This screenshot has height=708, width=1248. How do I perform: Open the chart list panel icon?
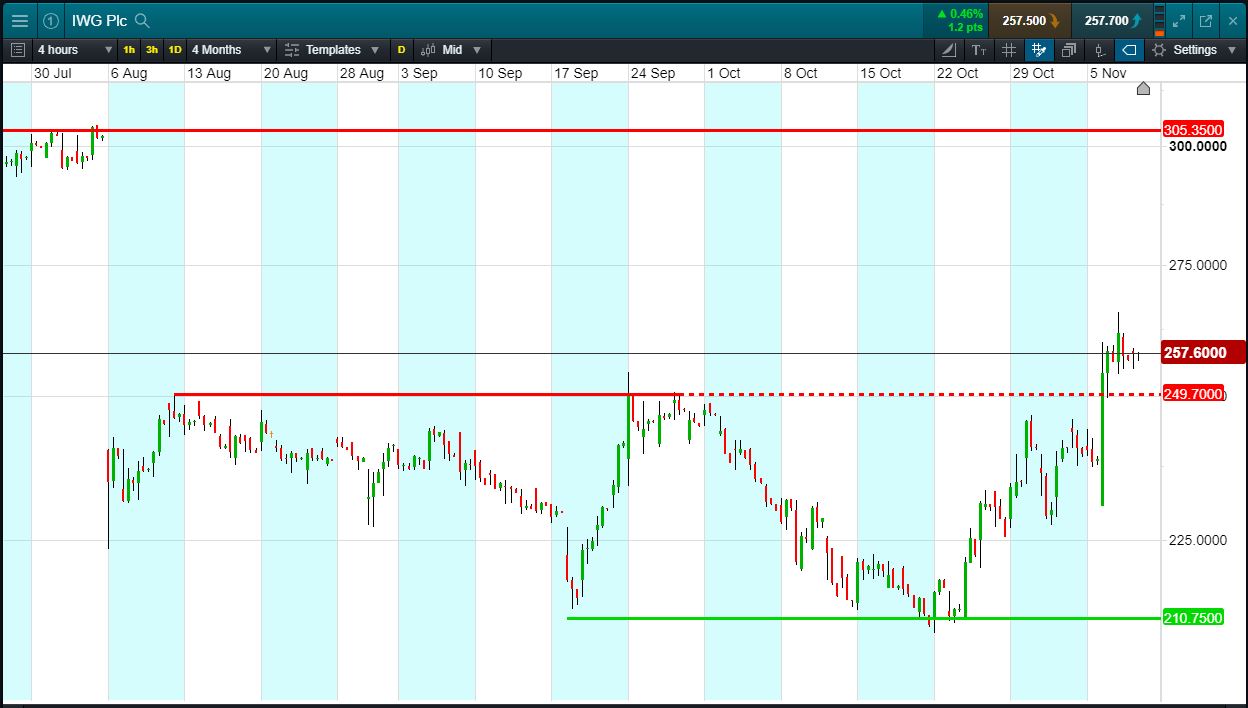click(17, 49)
